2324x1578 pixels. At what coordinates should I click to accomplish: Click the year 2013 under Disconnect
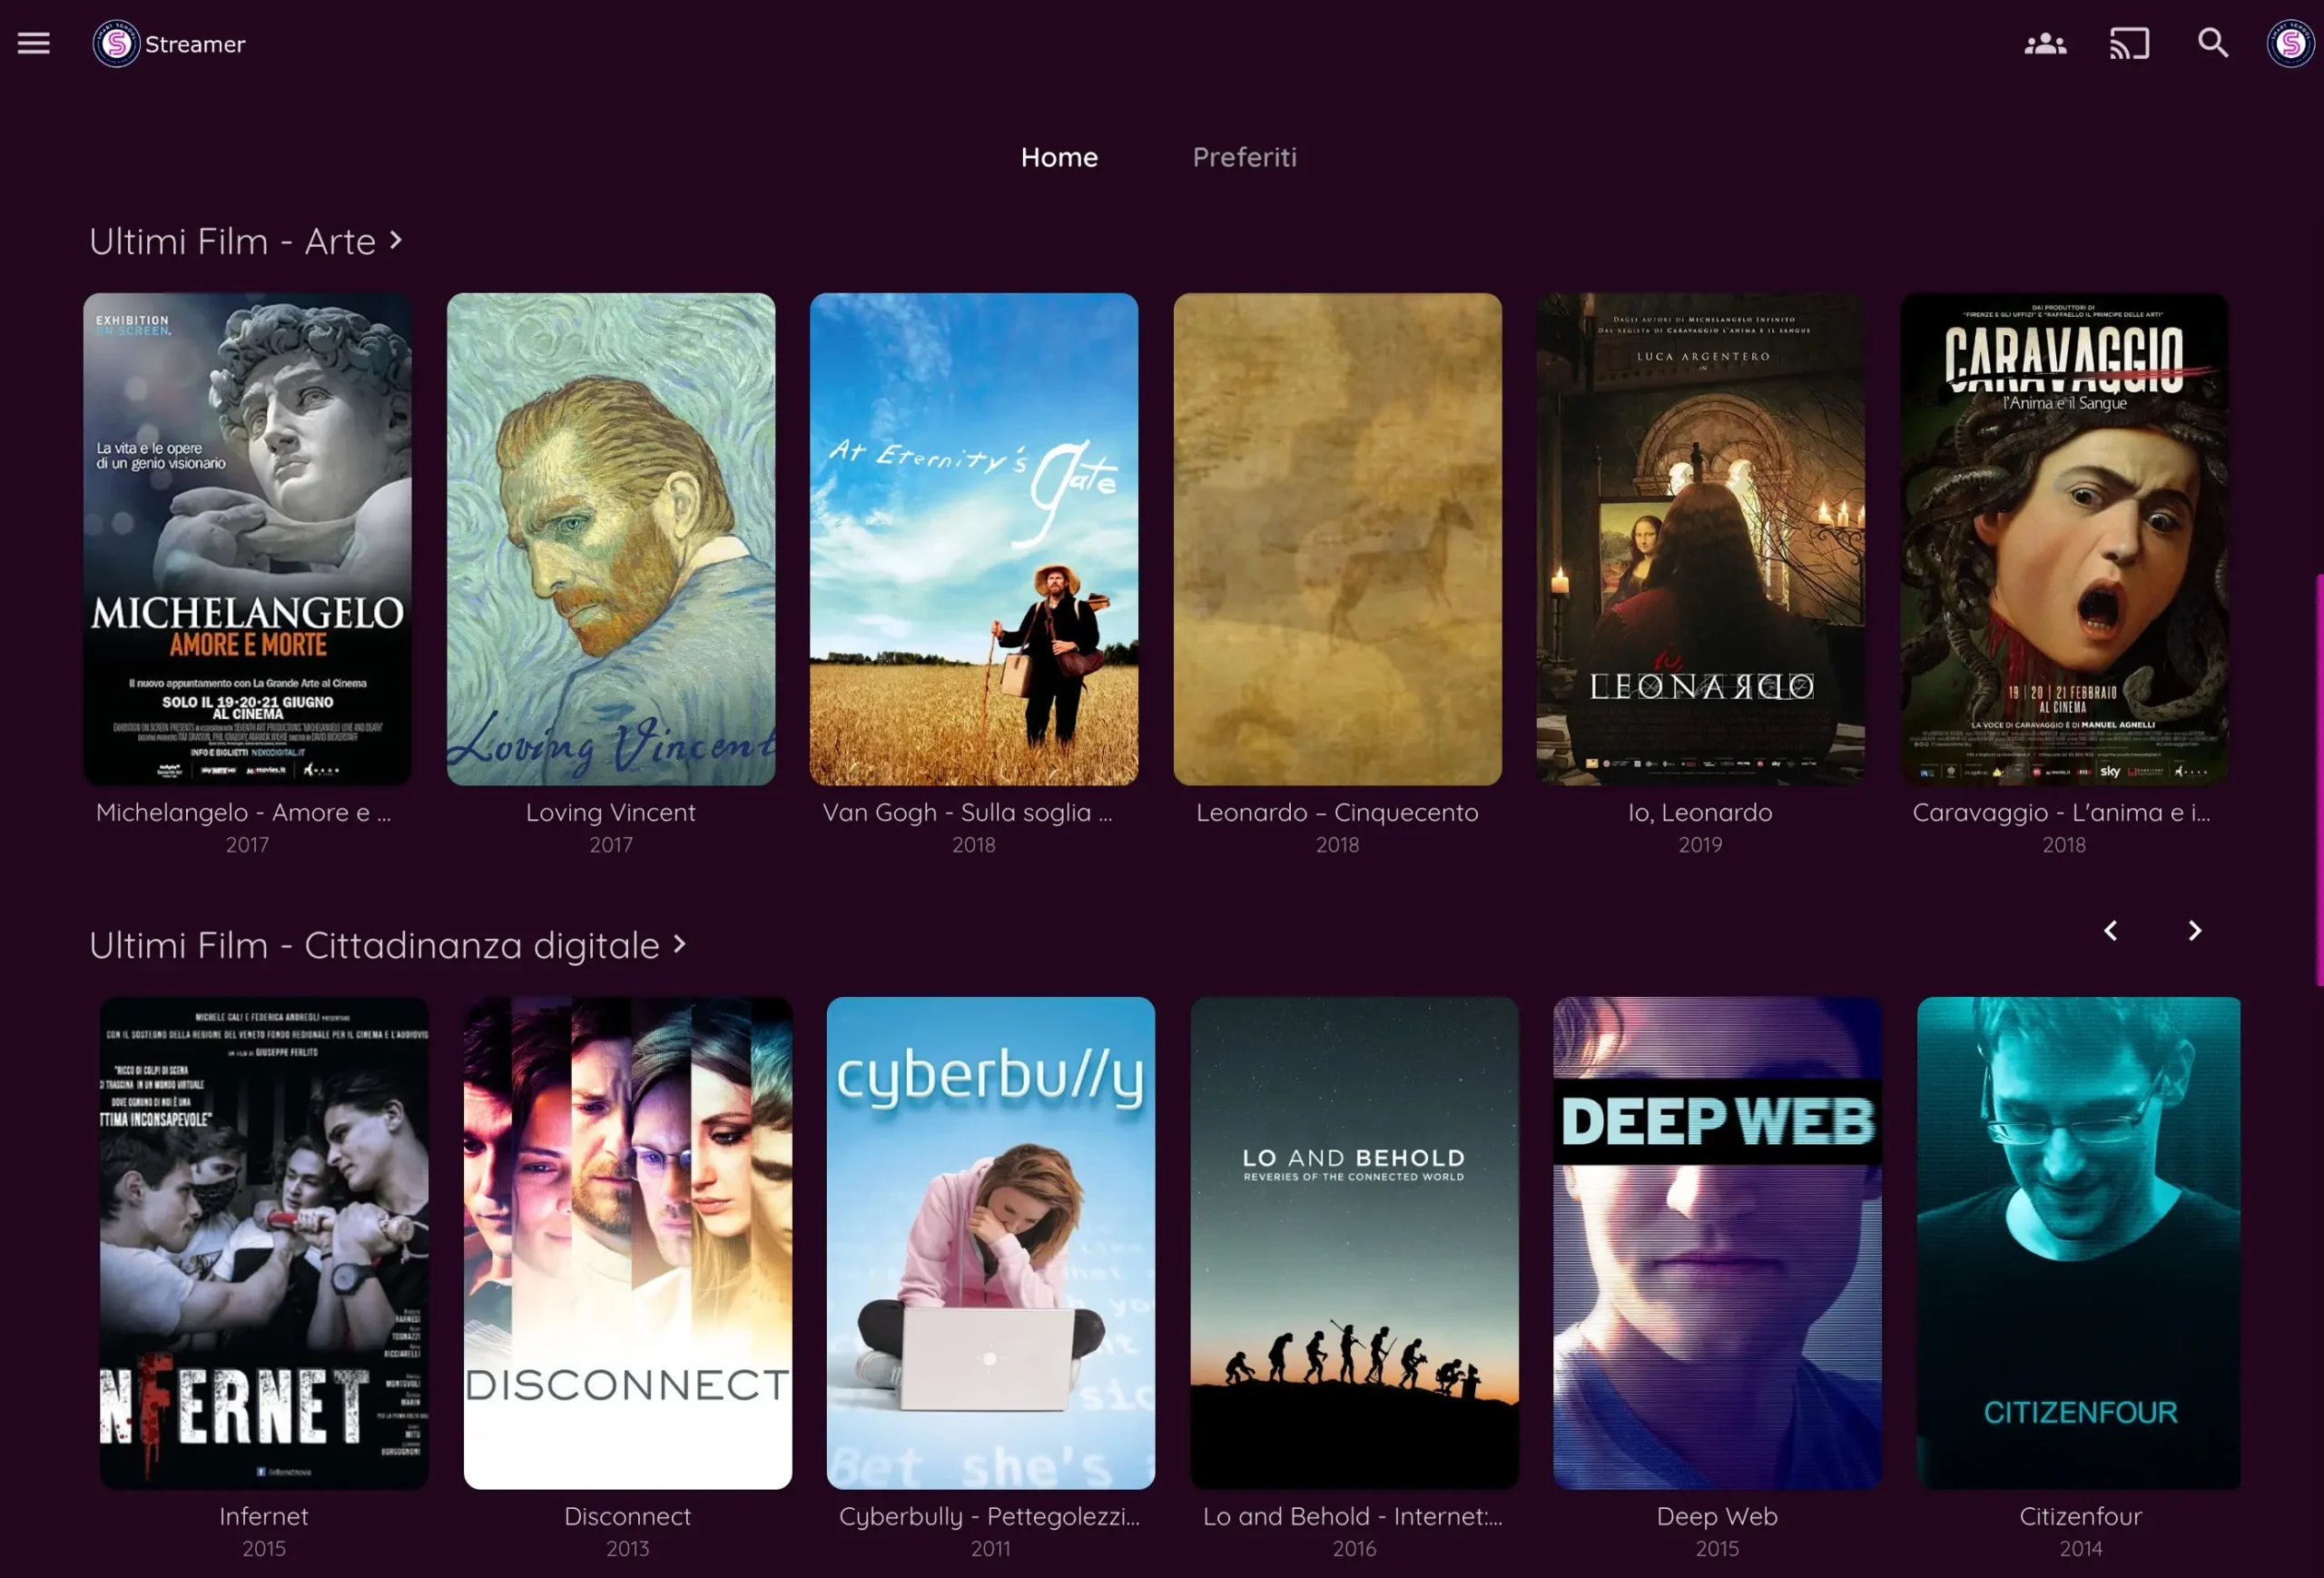coord(628,1548)
